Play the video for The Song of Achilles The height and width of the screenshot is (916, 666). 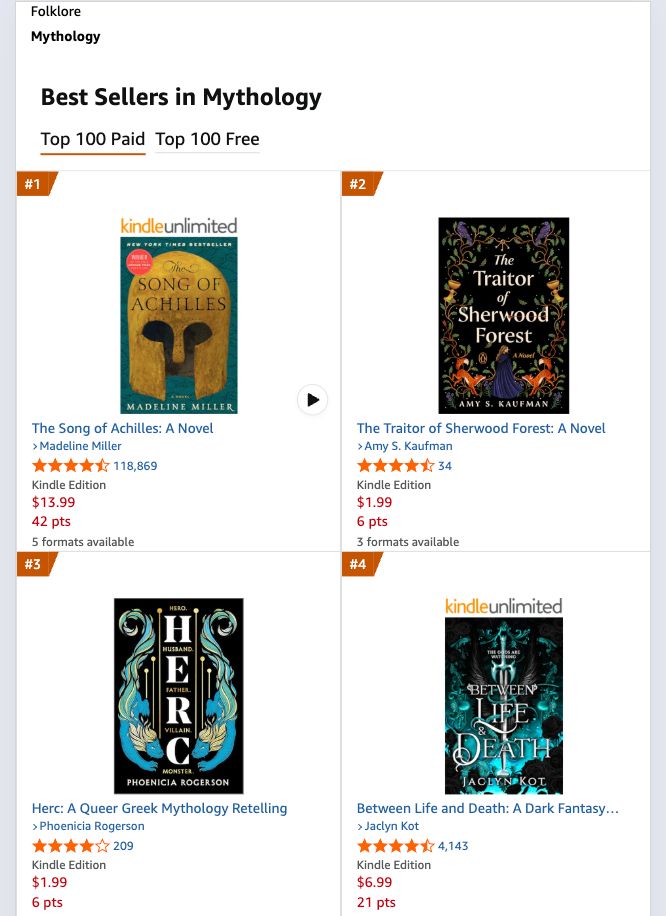click(x=312, y=399)
